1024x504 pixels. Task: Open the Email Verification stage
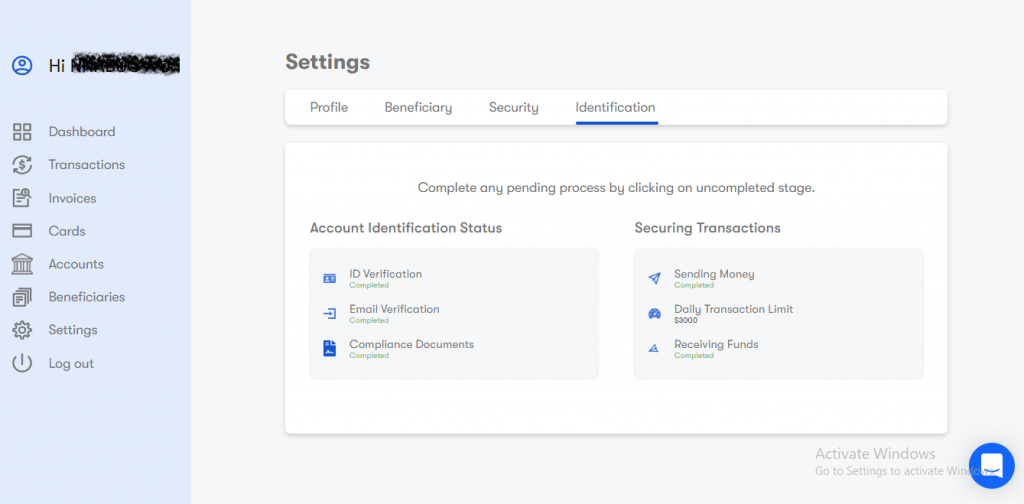click(x=394, y=309)
